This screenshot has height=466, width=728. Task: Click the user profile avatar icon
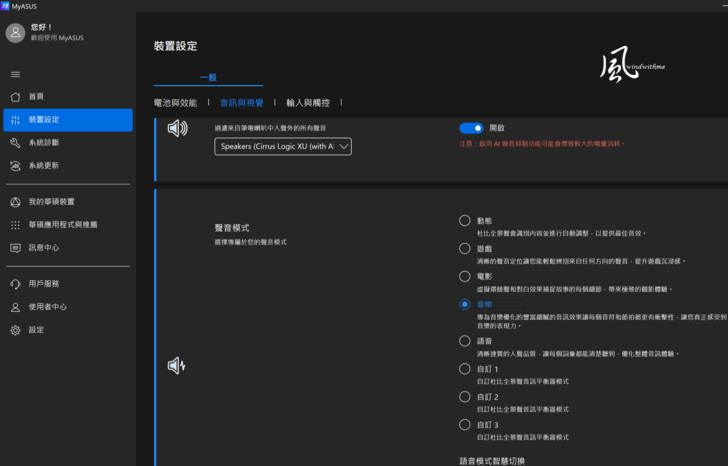pyautogui.click(x=15, y=33)
